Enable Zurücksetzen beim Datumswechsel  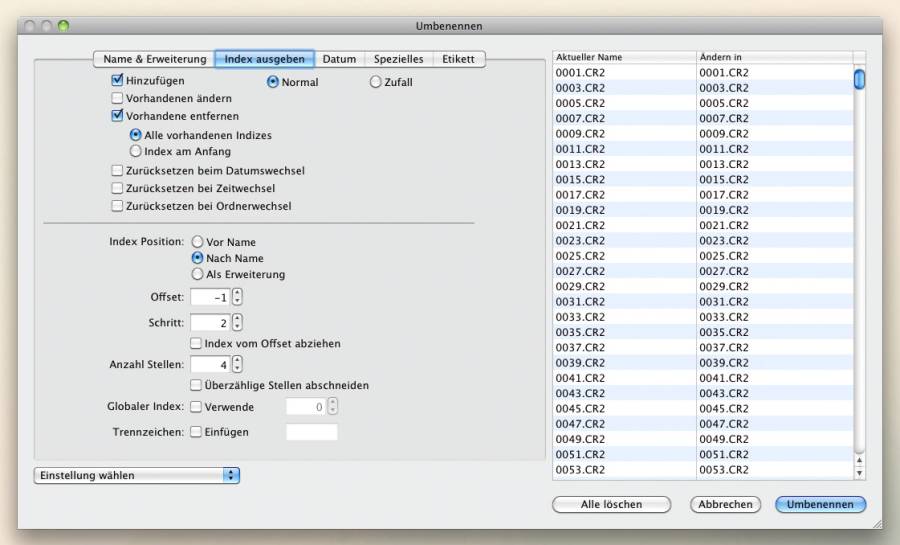[117, 170]
